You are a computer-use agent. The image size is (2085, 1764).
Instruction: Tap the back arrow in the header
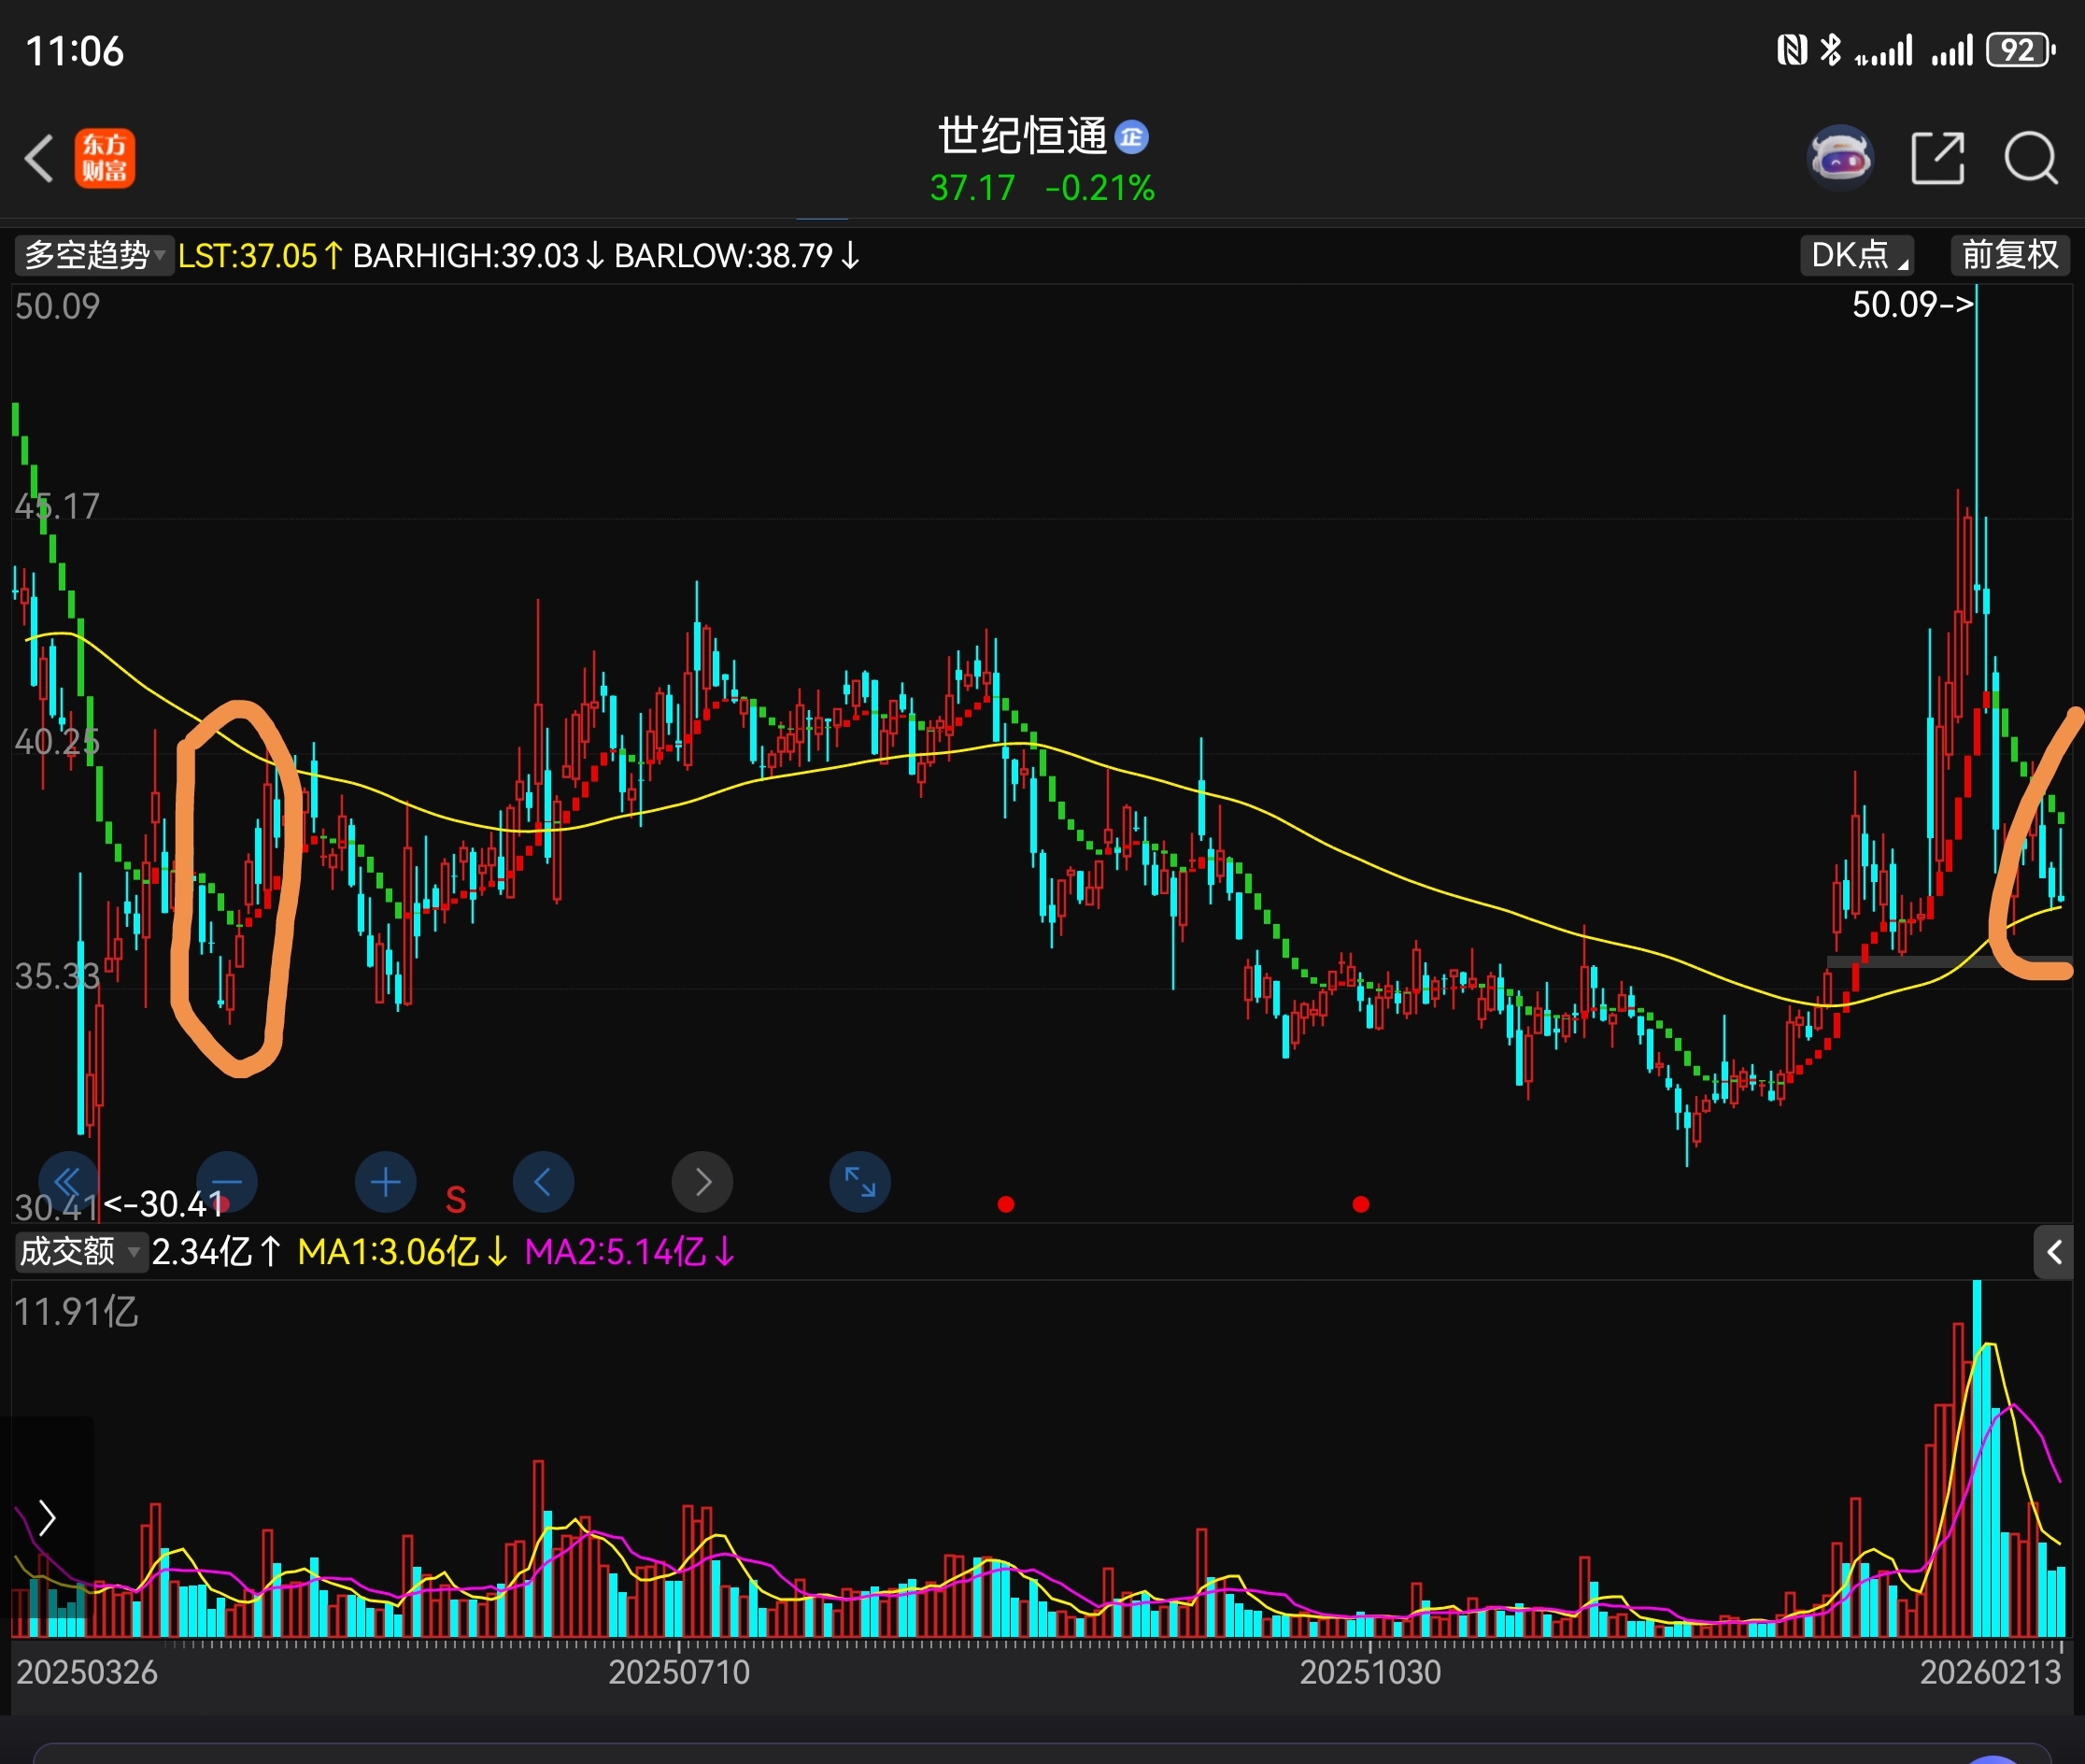click(40, 158)
